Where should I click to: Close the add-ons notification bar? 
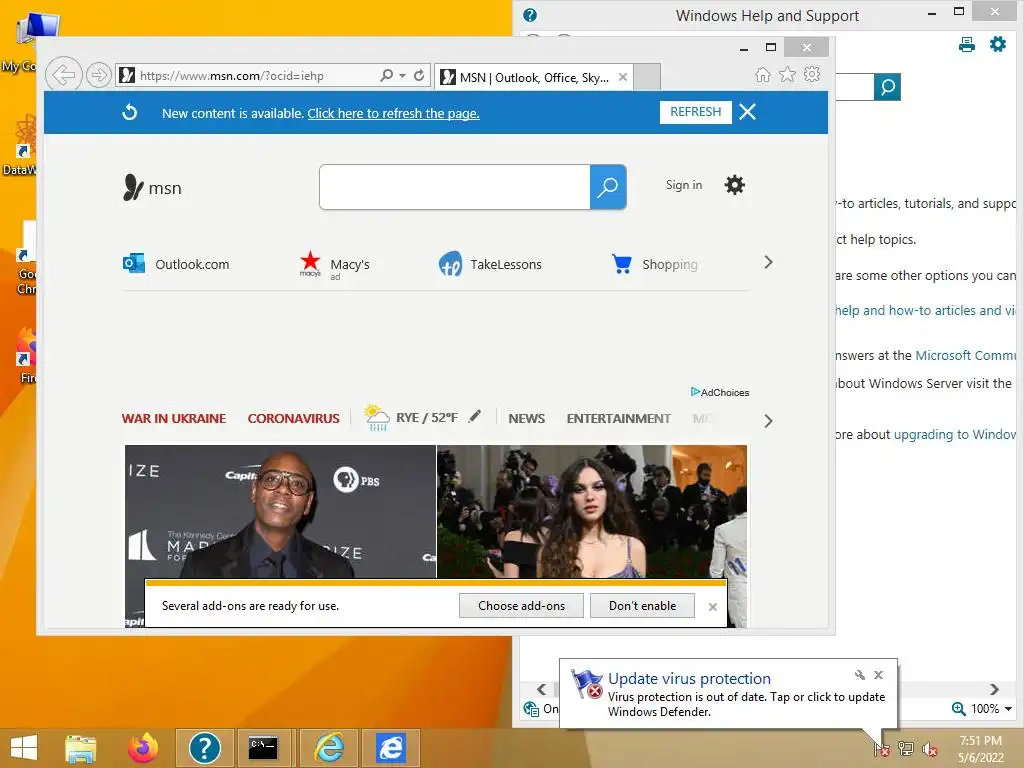pyautogui.click(x=712, y=607)
